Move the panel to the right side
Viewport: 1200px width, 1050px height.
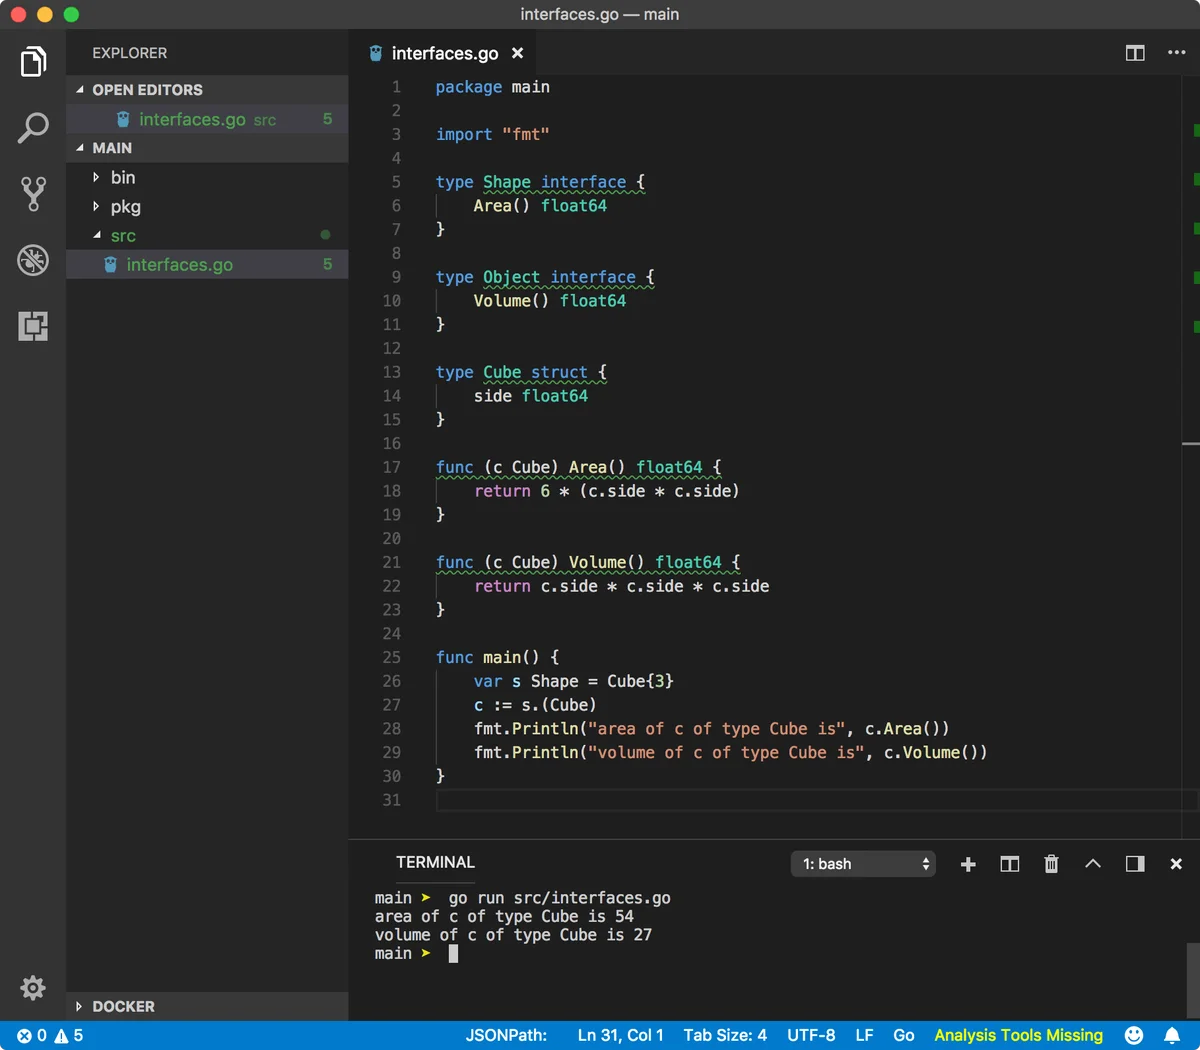(1135, 864)
